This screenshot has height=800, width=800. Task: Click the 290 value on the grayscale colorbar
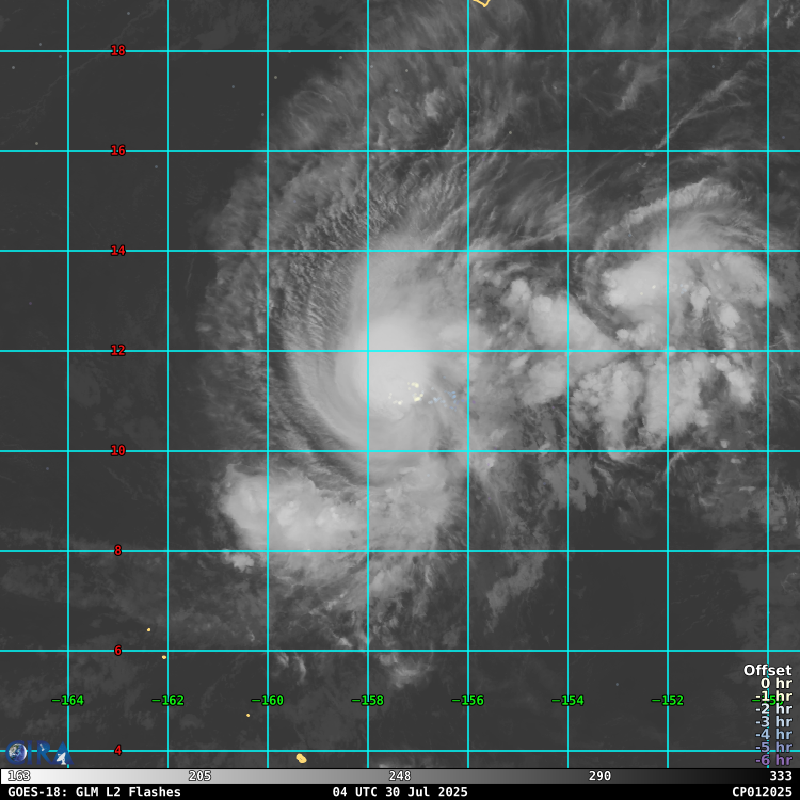[600, 776]
